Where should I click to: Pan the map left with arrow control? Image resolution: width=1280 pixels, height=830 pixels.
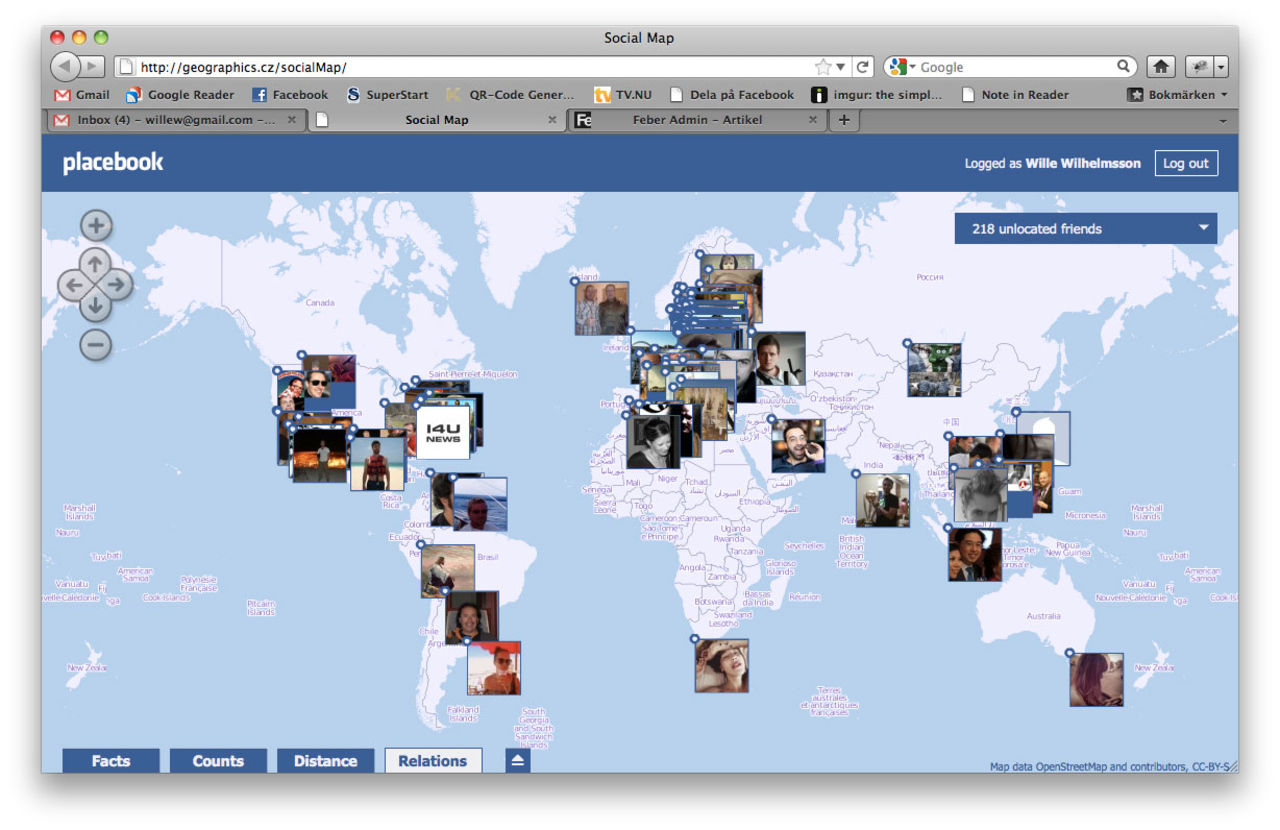(72, 285)
